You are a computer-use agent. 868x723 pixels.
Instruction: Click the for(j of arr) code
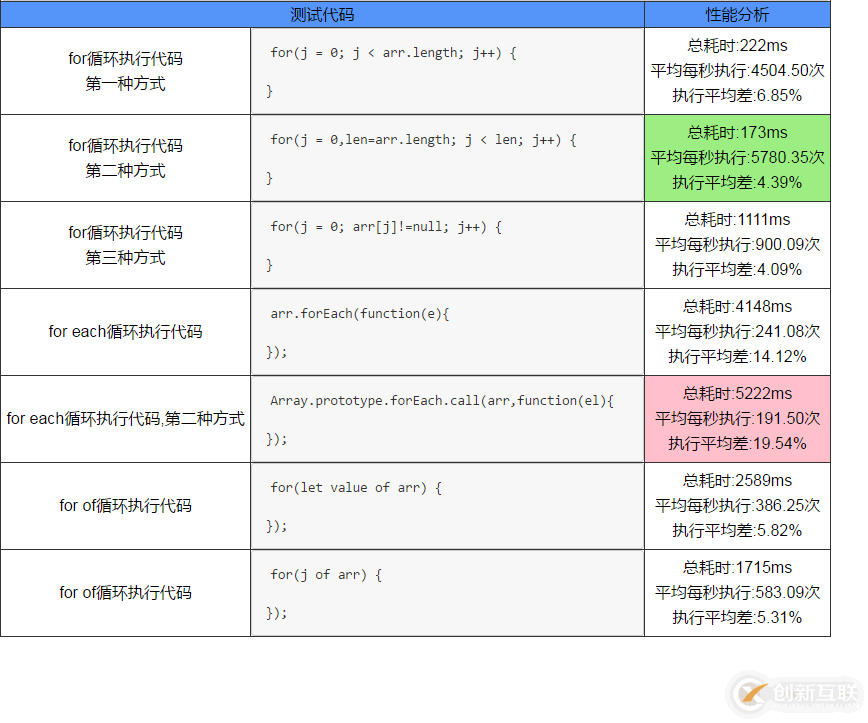tap(326, 575)
